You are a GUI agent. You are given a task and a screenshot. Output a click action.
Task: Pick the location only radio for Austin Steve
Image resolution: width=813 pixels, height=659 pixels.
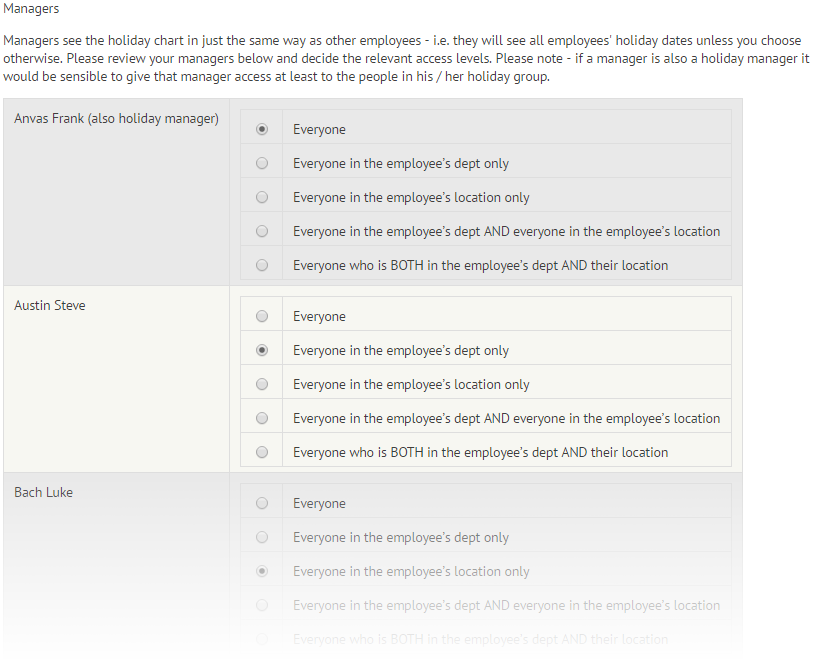(x=262, y=384)
